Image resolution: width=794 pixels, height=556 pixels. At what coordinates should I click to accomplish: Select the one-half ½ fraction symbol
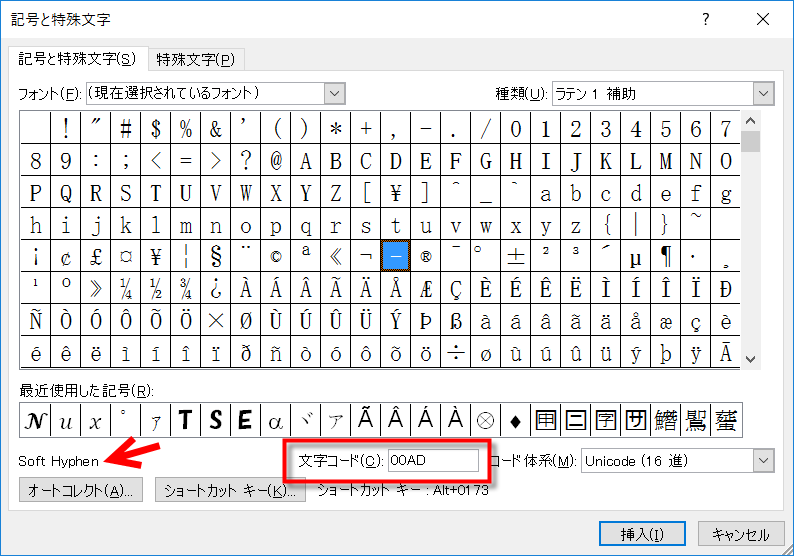click(155, 289)
